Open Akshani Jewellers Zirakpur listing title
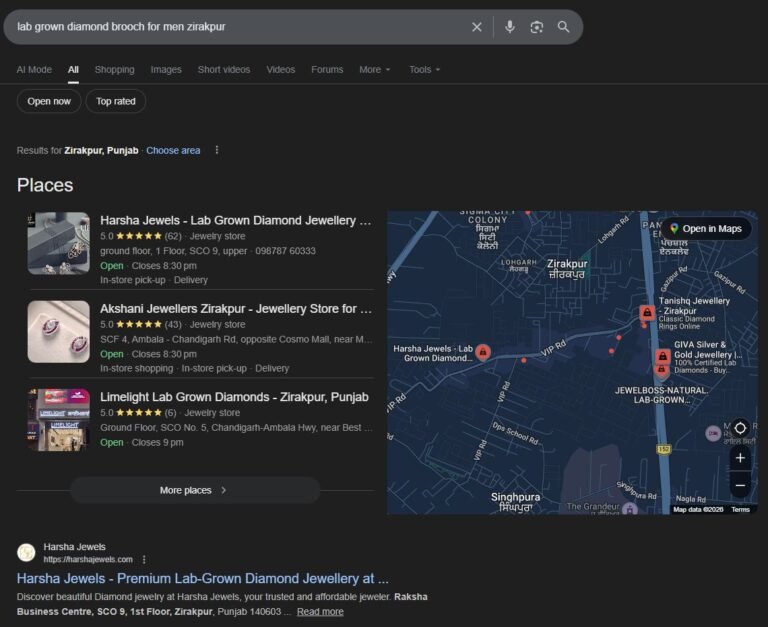Image resolution: width=768 pixels, height=627 pixels. (236, 309)
